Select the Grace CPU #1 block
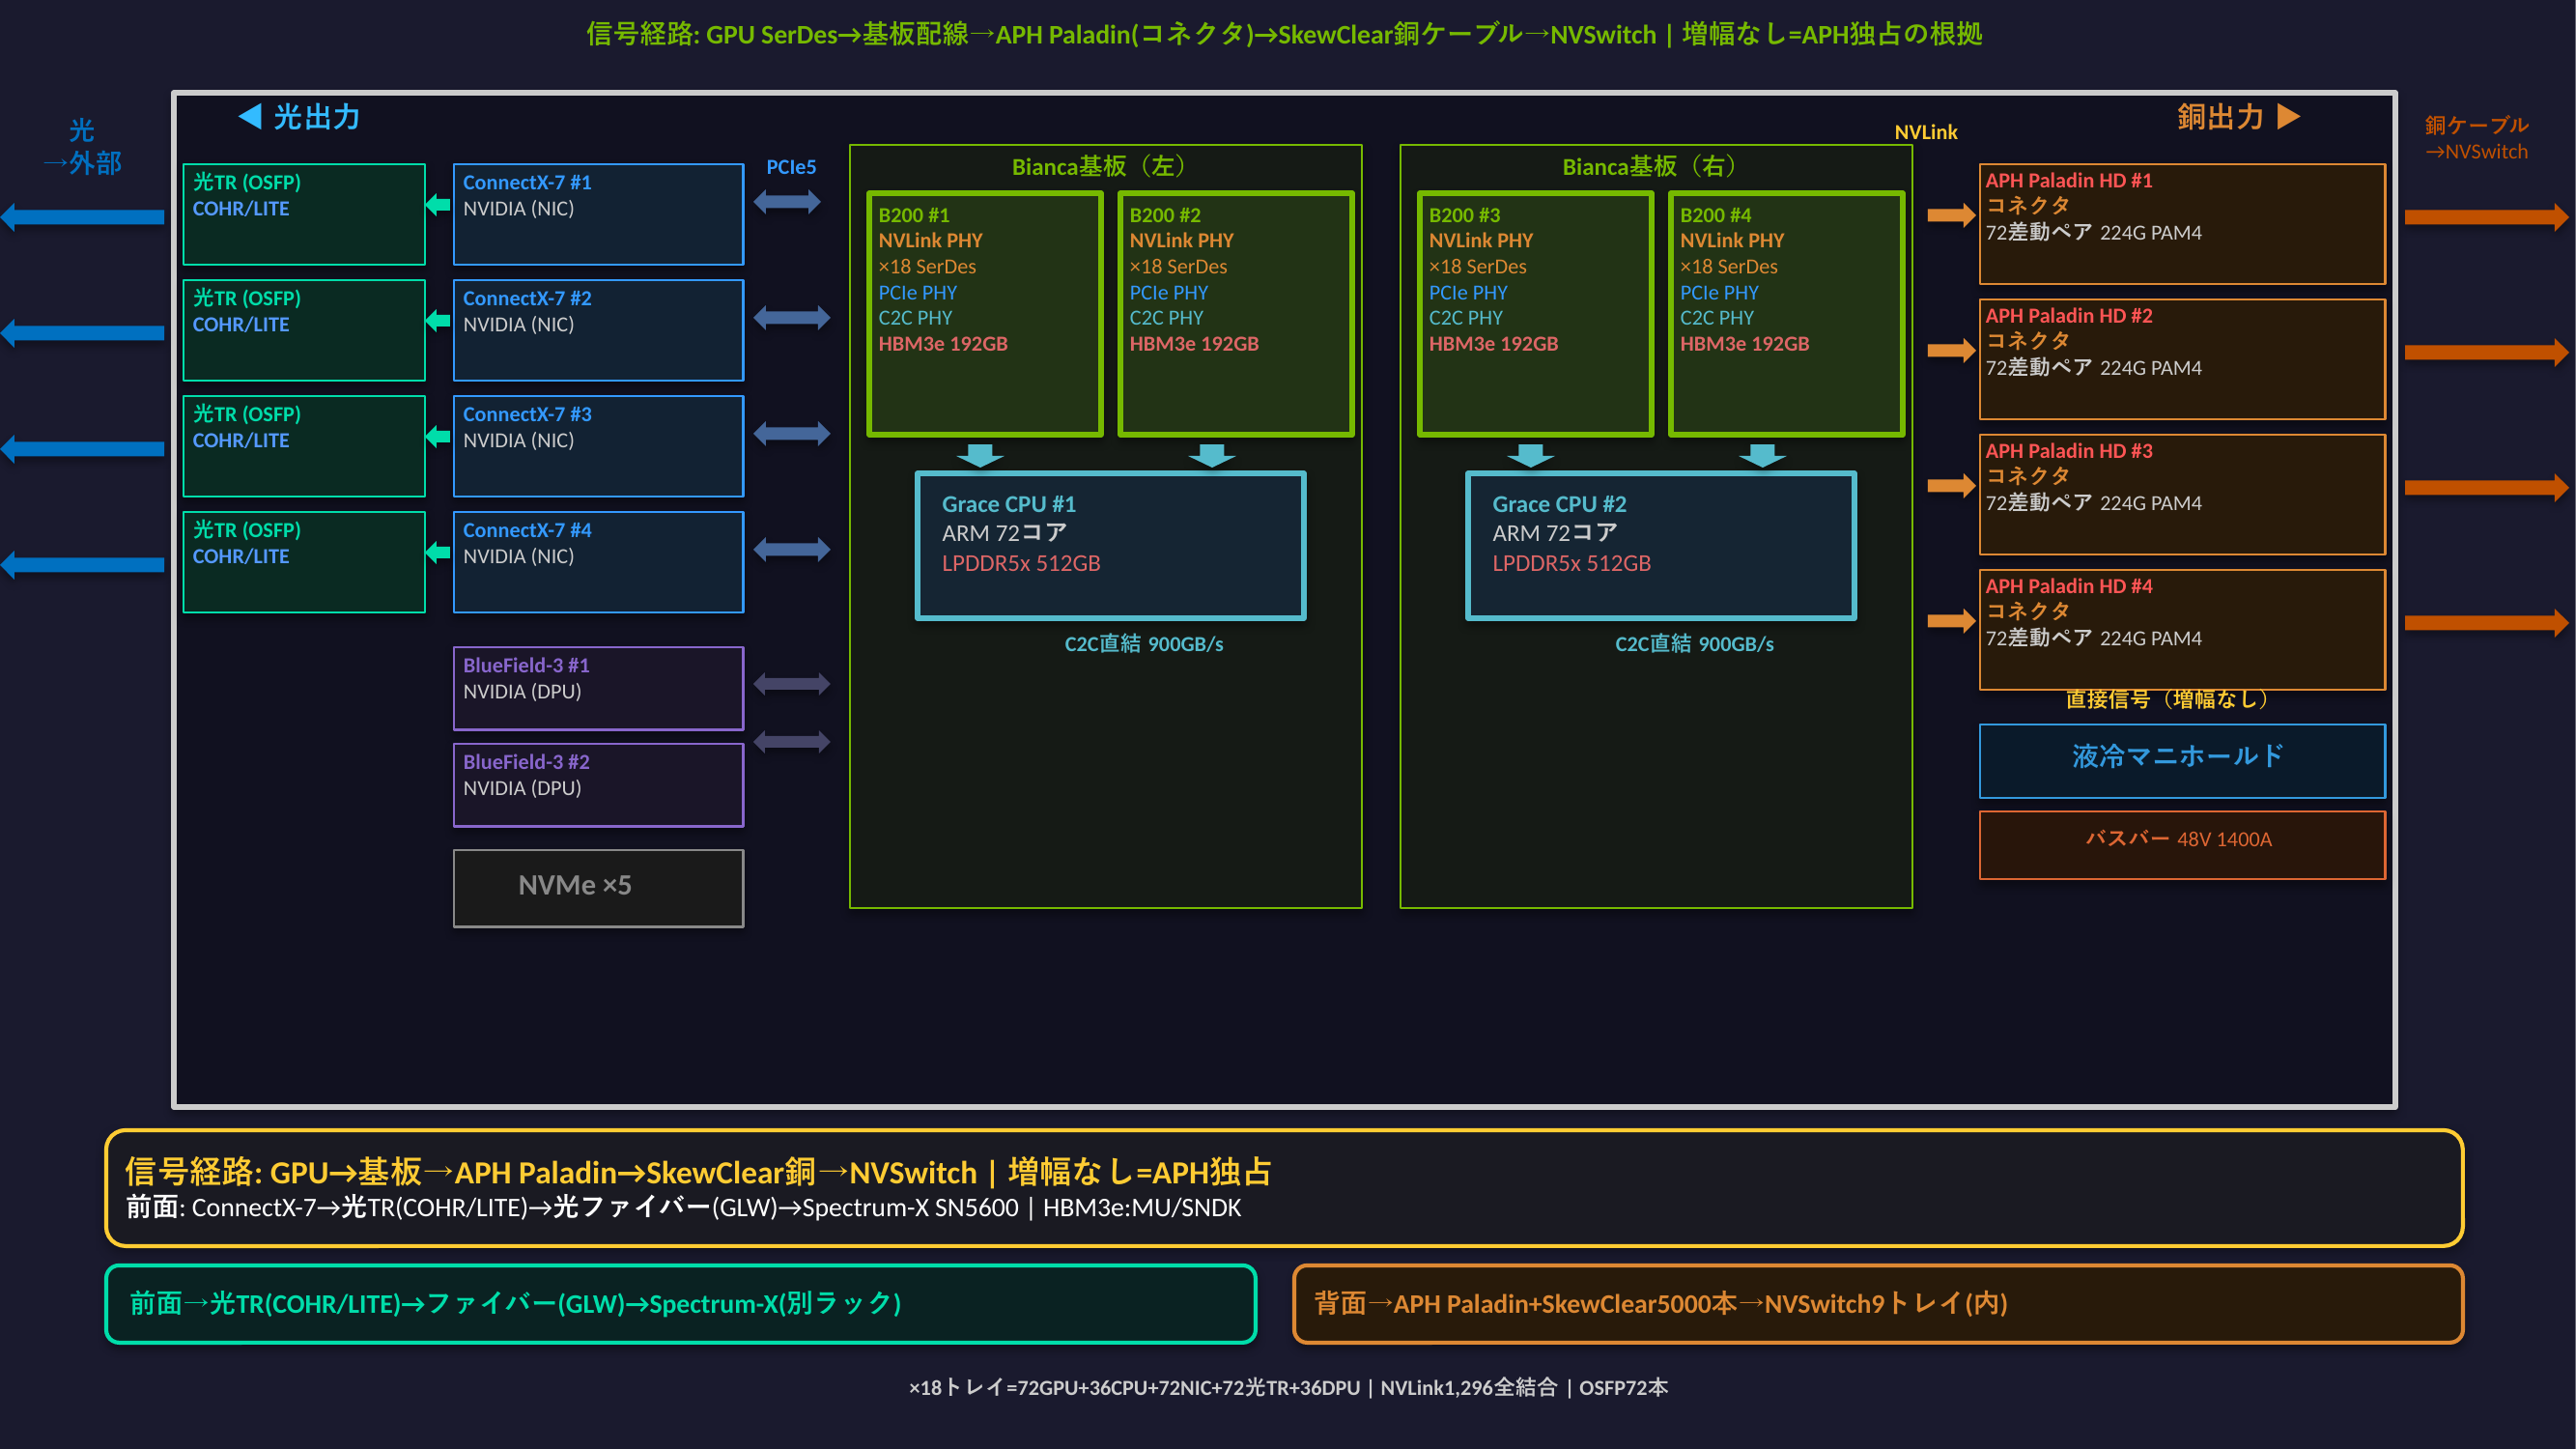Image resolution: width=2576 pixels, height=1449 pixels. (1110, 546)
